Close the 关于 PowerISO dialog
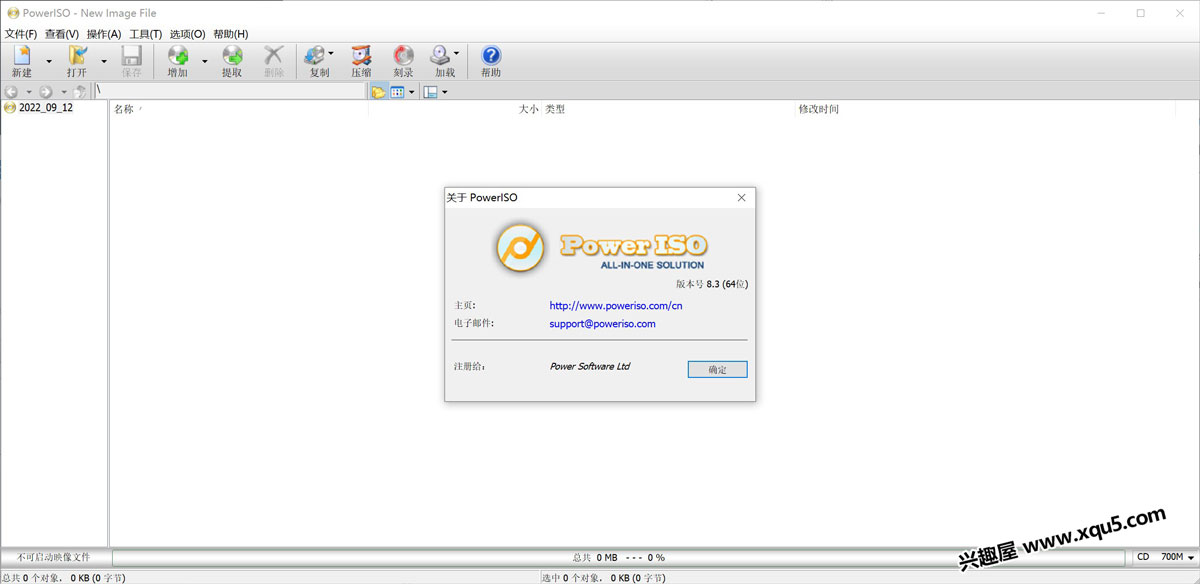Screen dimensions: 1200x584 pos(741,198)
